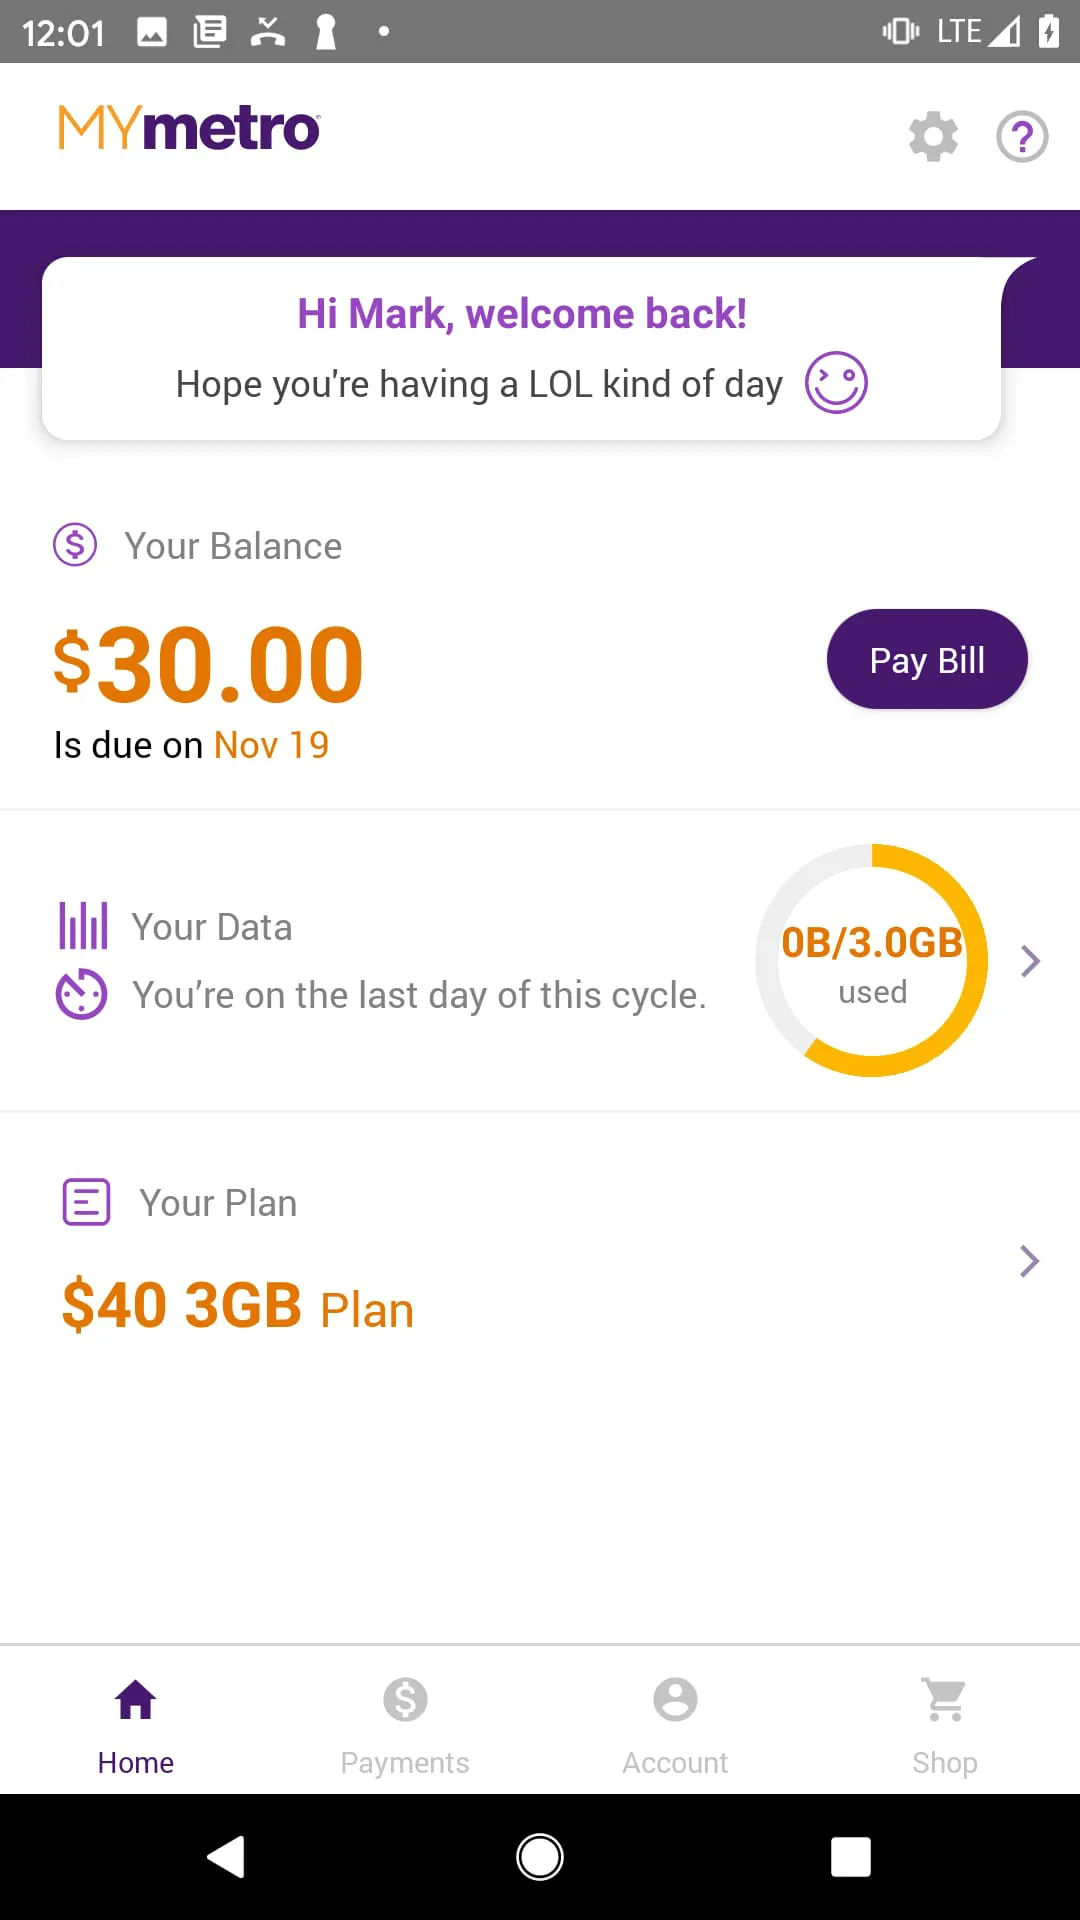Open settings gear icon
The height and width of the screenshot is (1920, 1080).
click(933, 136)
